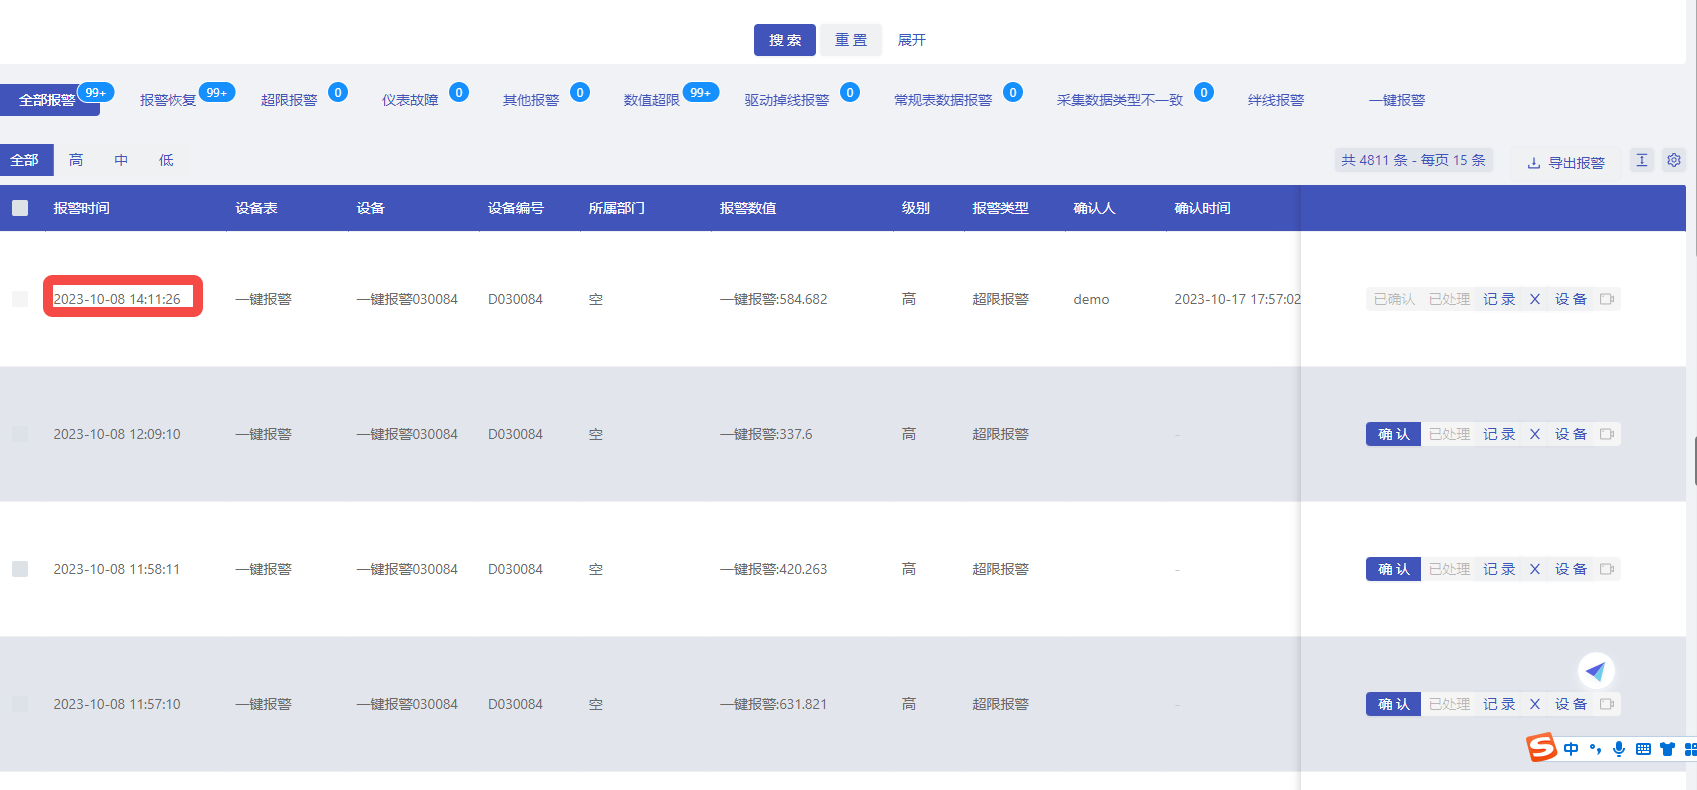1697x790 pixels.
Task: Click the alarm value 一键报警:584.682
Action: (x=774, y=299)
